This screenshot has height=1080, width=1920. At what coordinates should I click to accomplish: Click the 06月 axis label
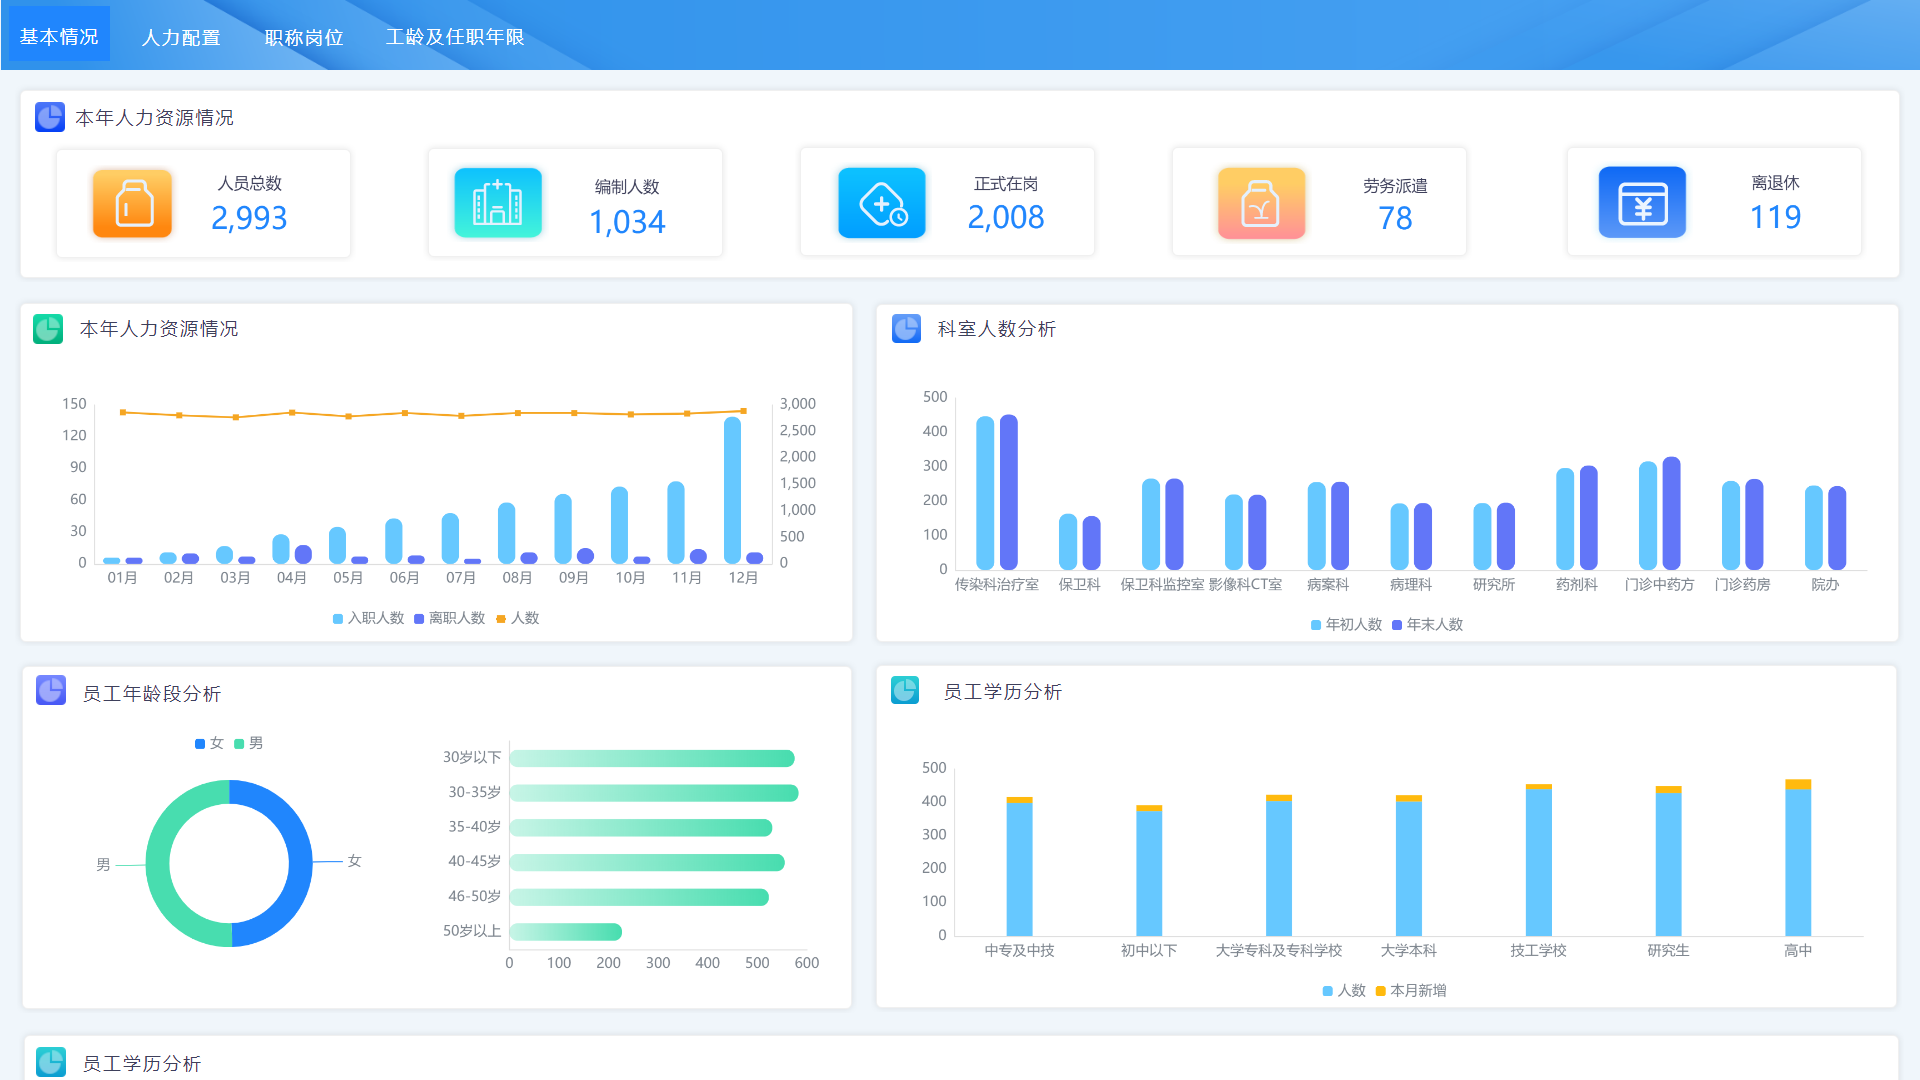click(x=404, y=577)
